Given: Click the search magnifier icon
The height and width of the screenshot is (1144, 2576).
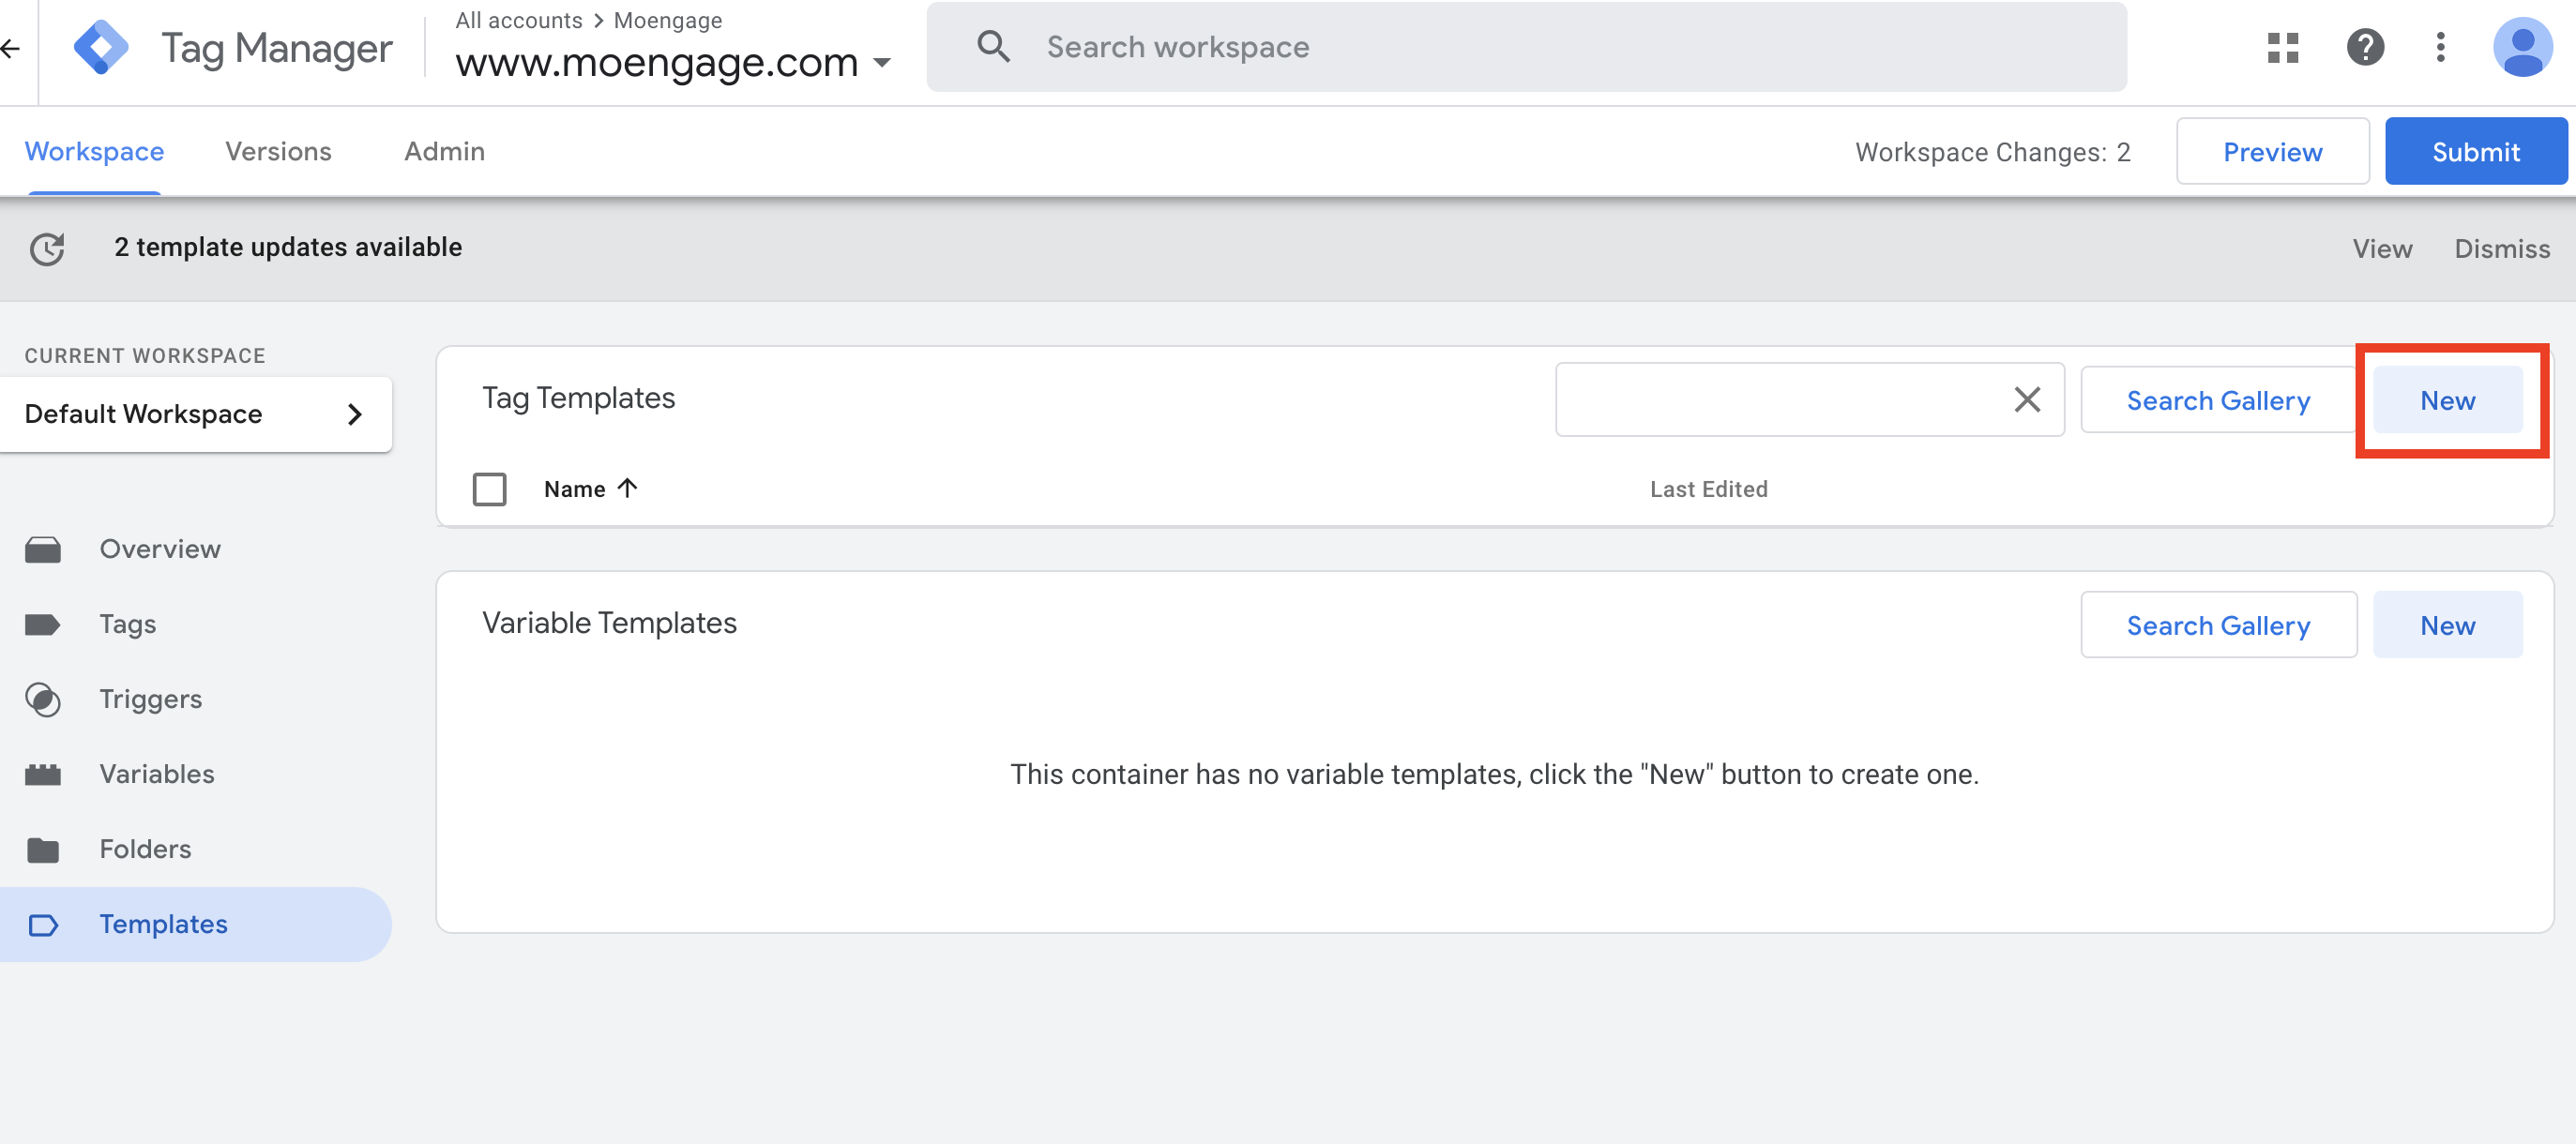Looking at the screenshot, I should pos(993,46).
